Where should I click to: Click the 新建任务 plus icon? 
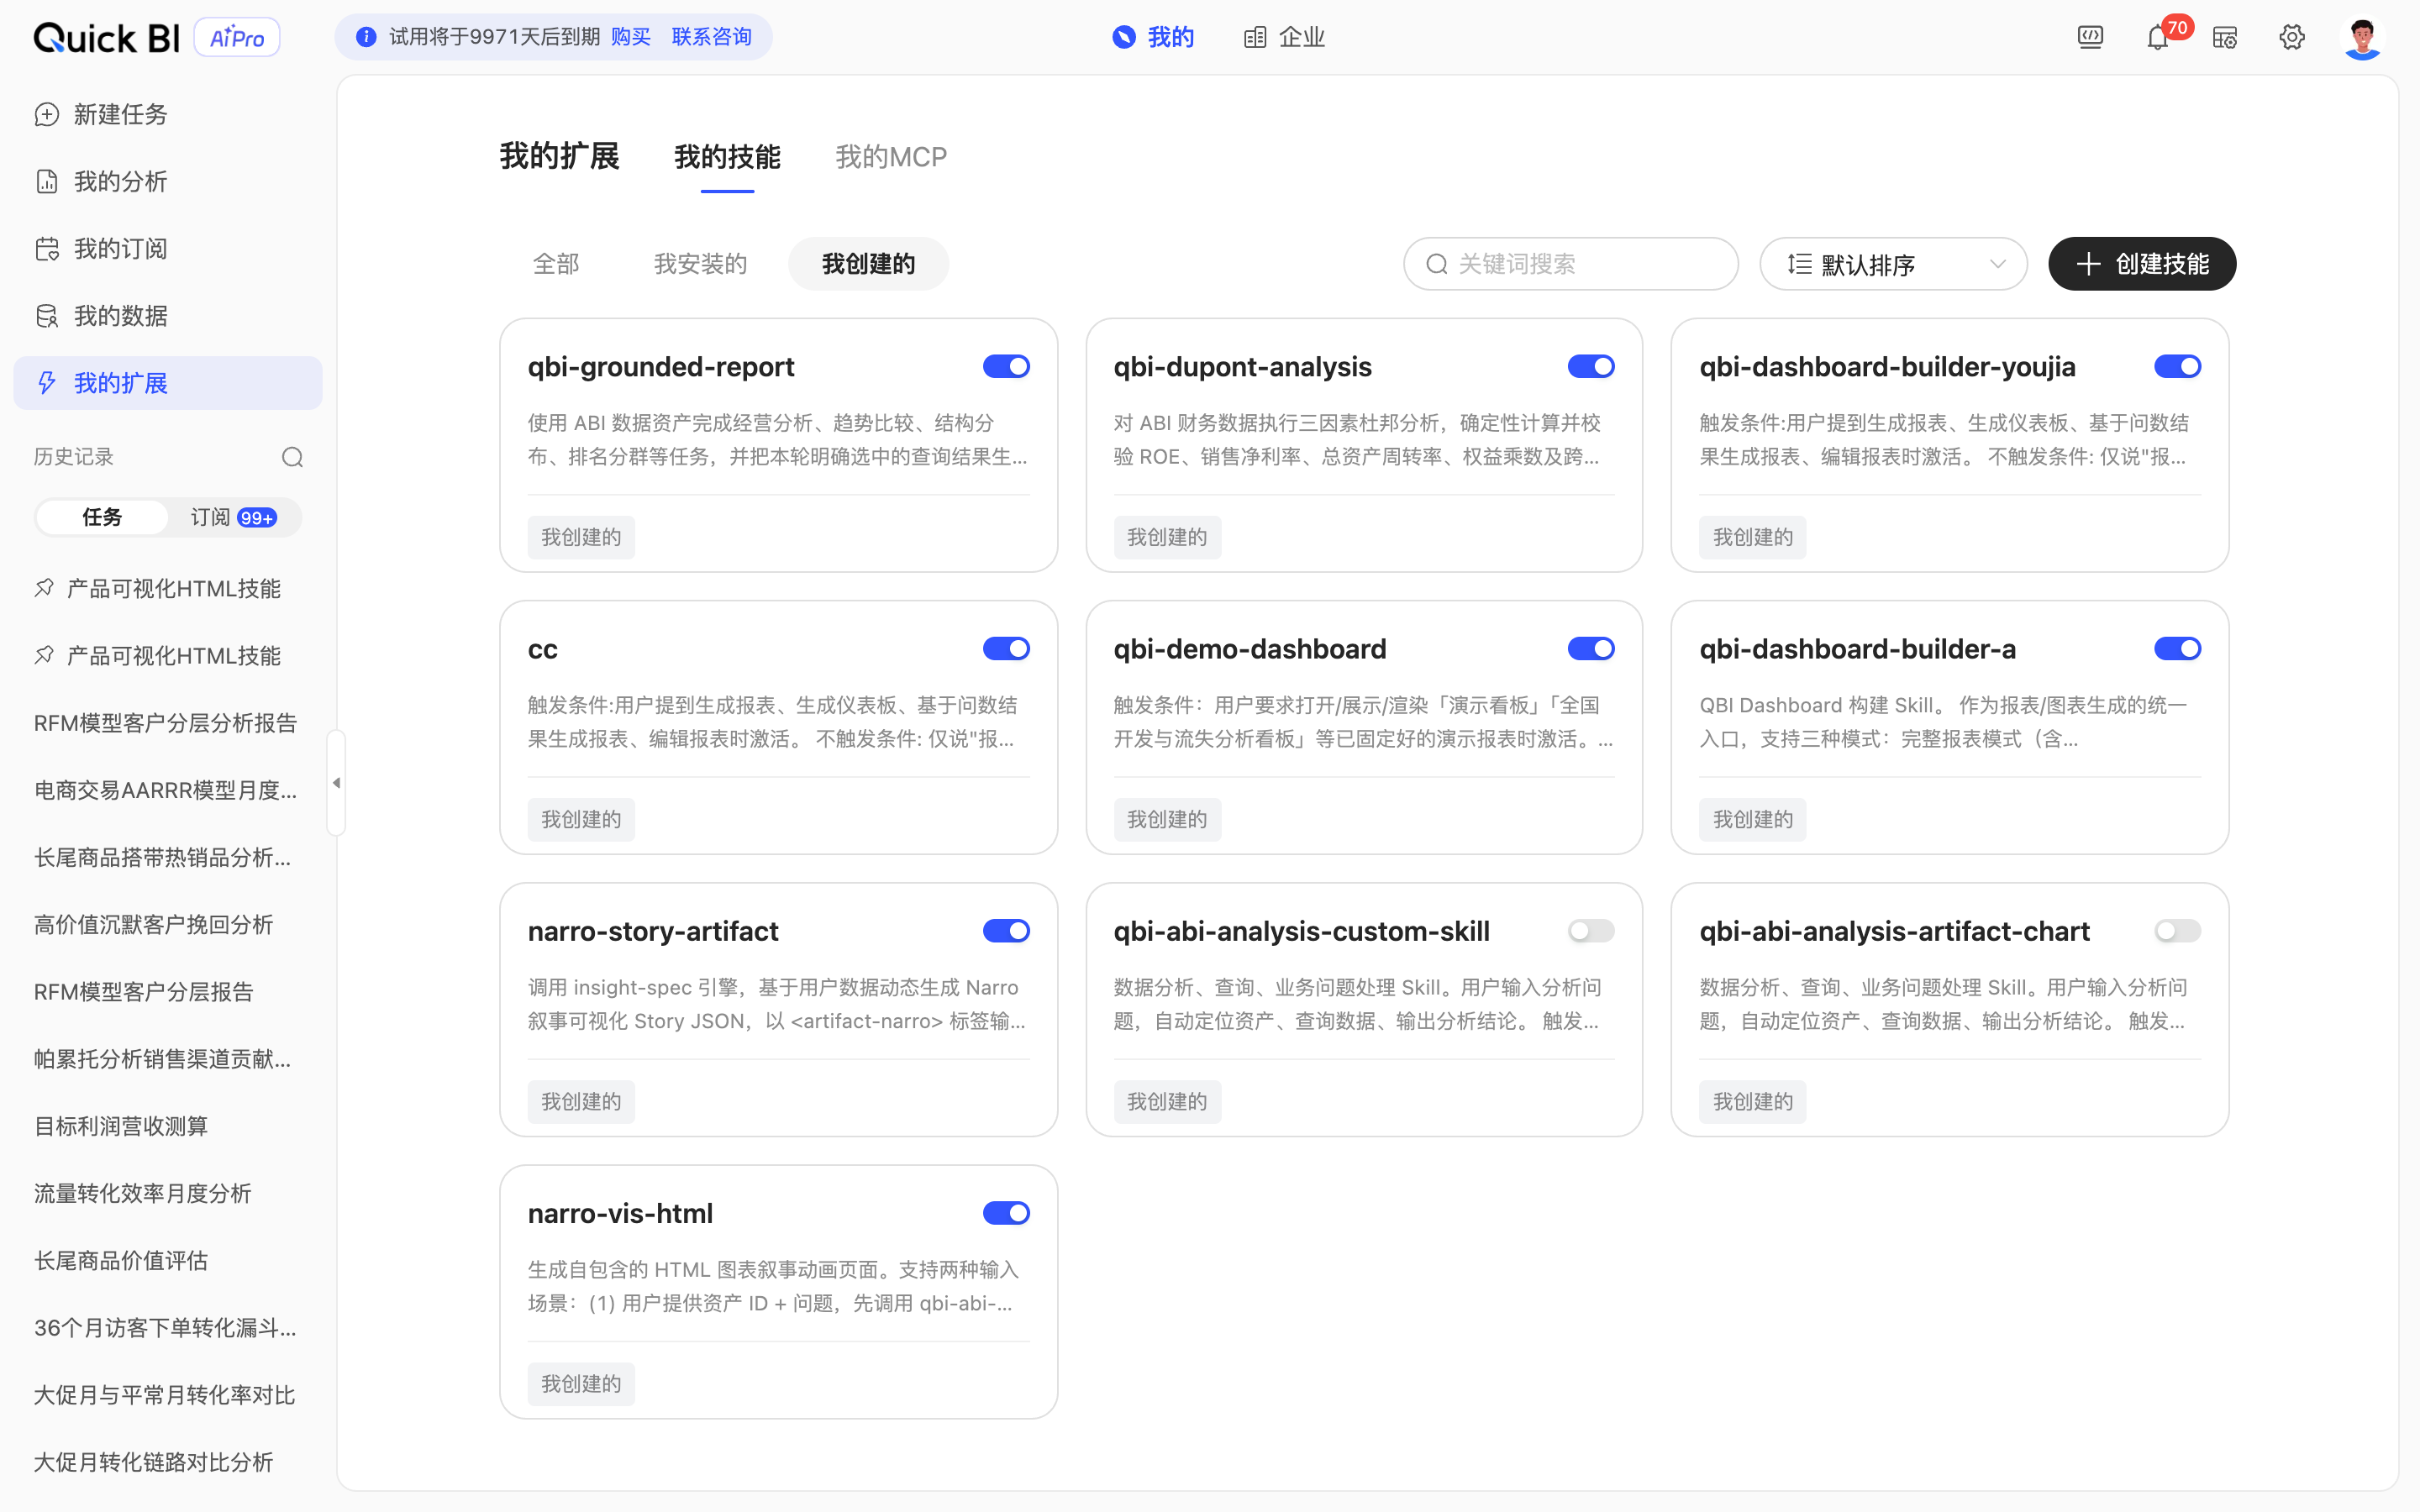46,115
